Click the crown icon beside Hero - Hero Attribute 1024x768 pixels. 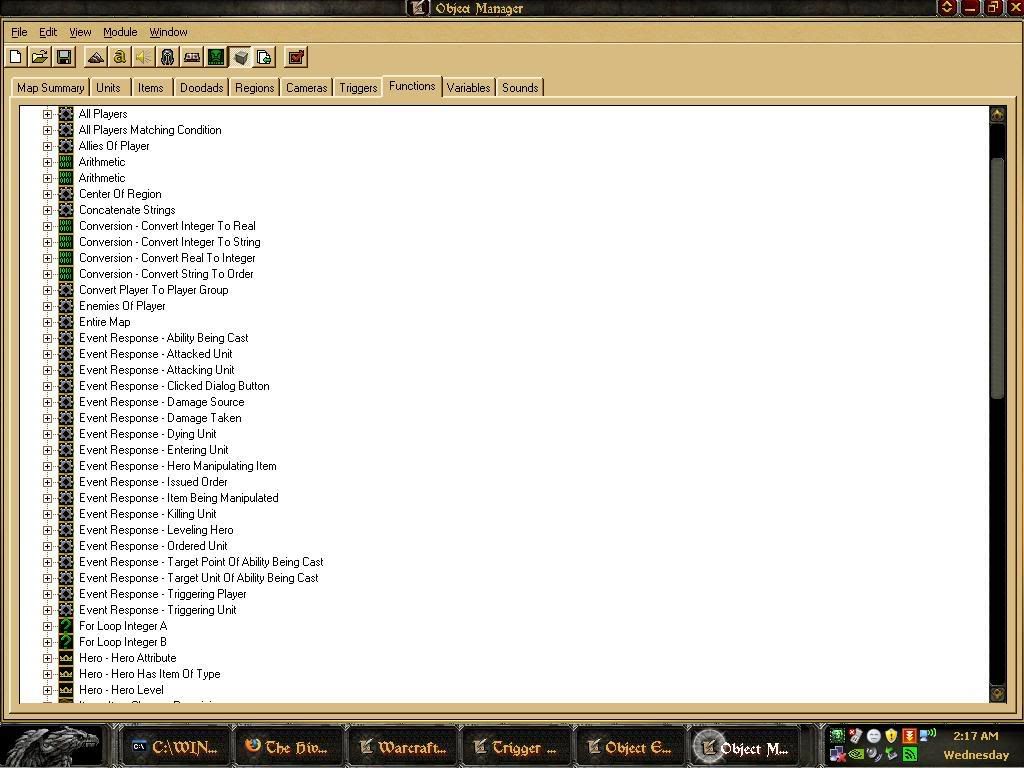pyautogui.click(x=66, y=658)
